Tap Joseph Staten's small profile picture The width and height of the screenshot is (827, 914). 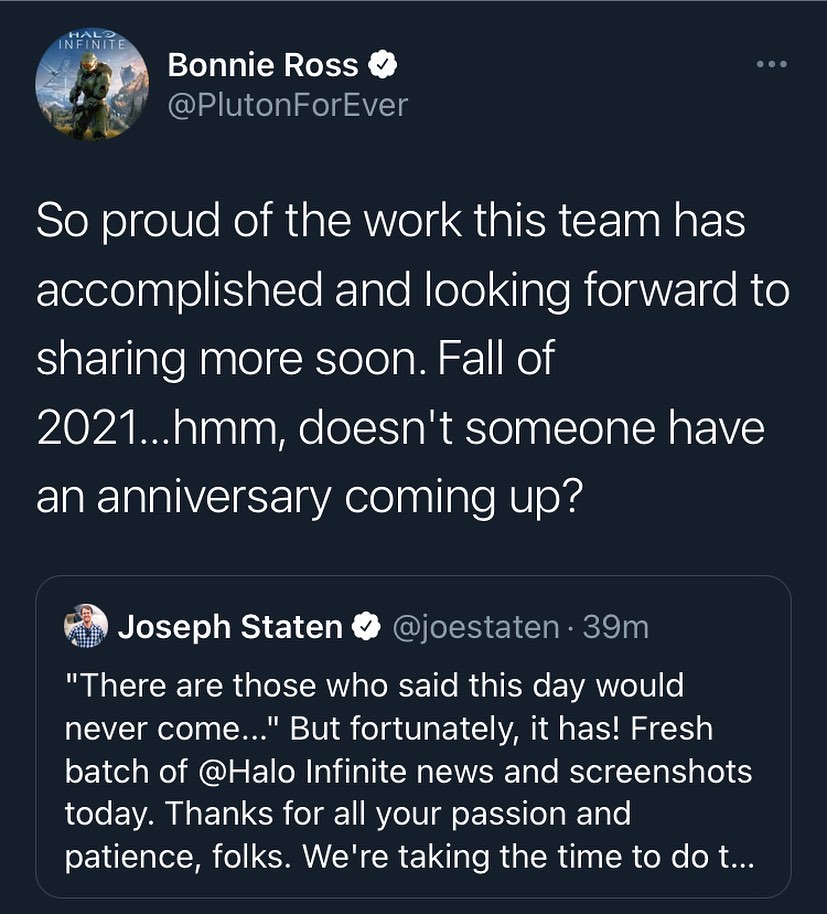[x=85, y=626]
